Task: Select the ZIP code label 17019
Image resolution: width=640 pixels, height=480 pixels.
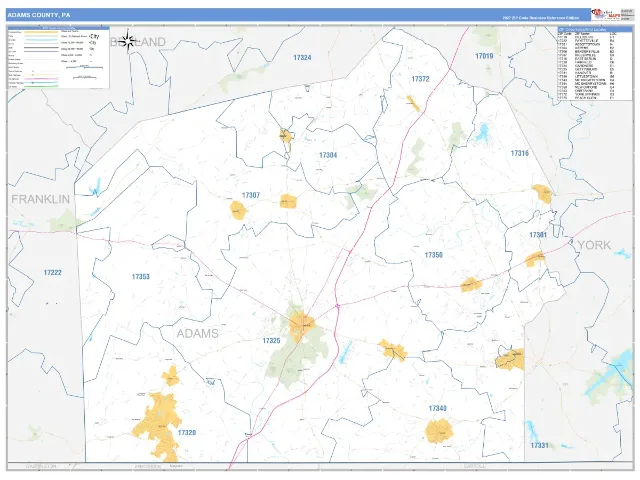Action: tap(484, 56)
